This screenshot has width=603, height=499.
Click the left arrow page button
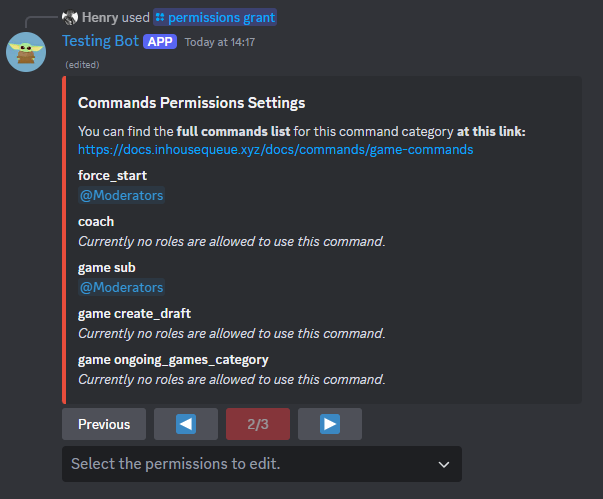pos(186,424)
